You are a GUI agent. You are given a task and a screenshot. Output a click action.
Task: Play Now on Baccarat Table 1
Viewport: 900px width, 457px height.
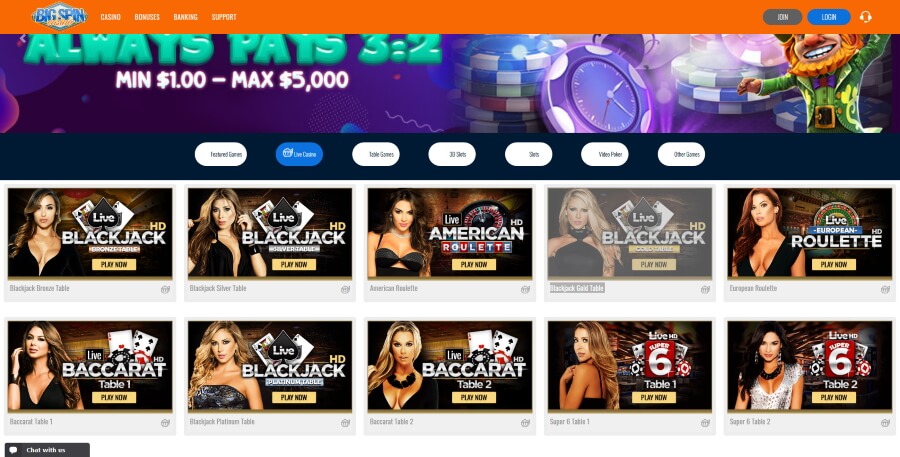(x=114, y=397)
